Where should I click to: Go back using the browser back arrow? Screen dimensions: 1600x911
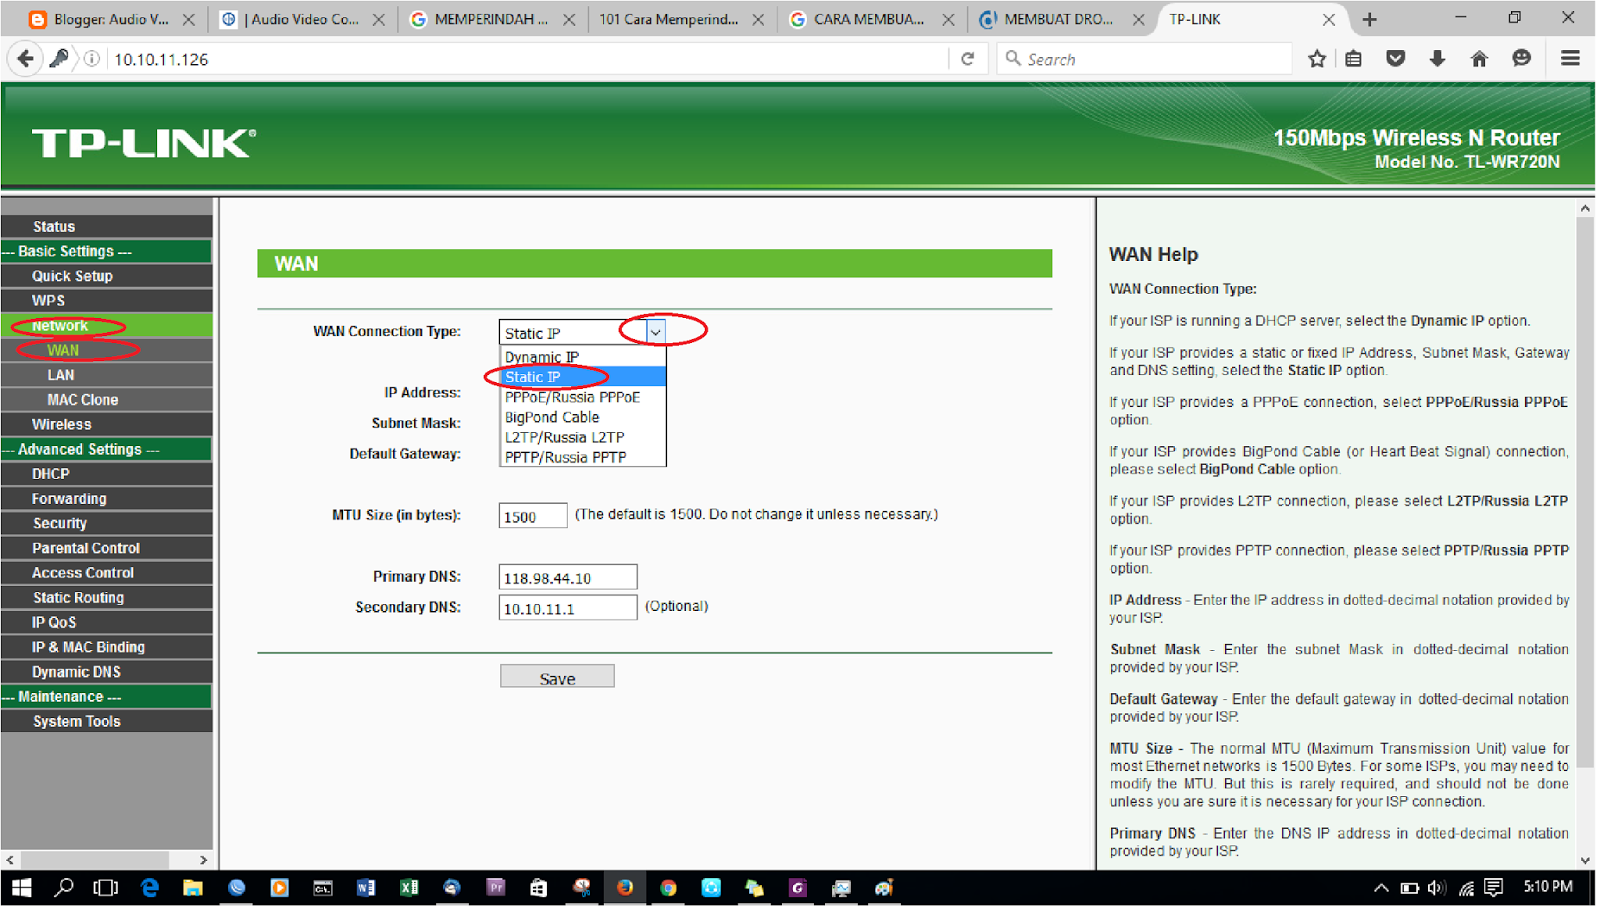coord(25,59)
